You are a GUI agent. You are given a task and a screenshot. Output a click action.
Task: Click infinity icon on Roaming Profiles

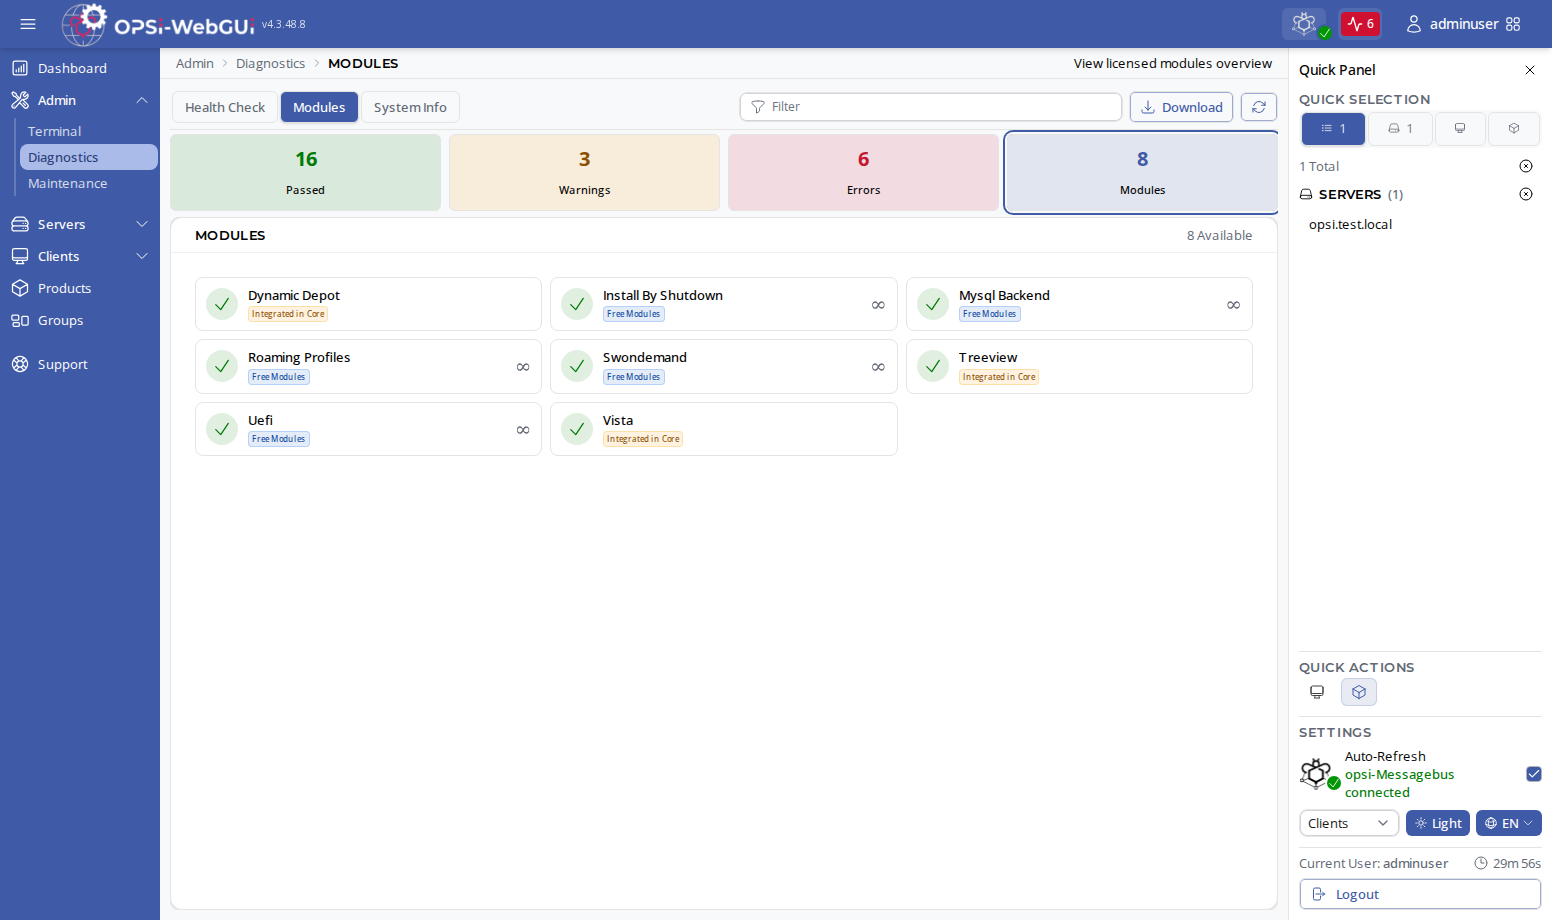[523, 367]
